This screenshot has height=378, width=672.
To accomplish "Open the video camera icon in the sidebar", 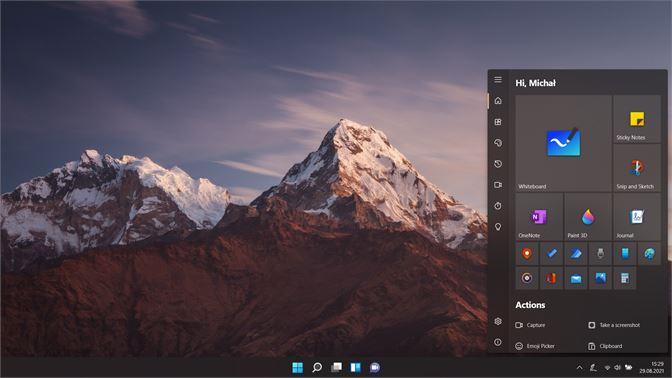I will pos(498,185).
